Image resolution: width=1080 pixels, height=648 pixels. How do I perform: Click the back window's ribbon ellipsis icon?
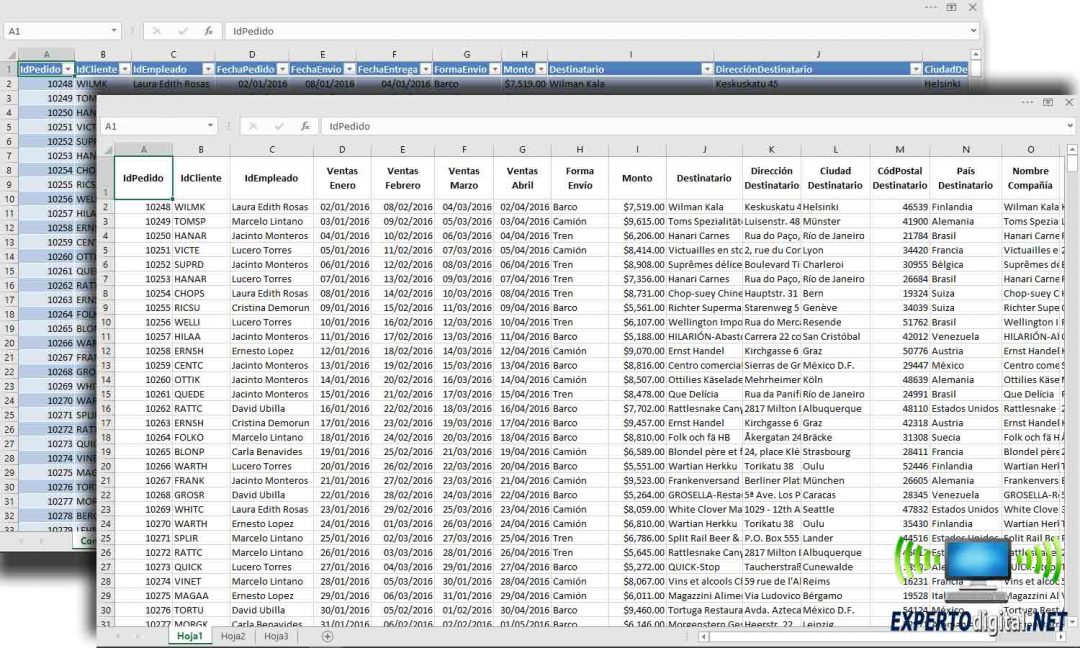pyautogui.click(x=931, y=7)
